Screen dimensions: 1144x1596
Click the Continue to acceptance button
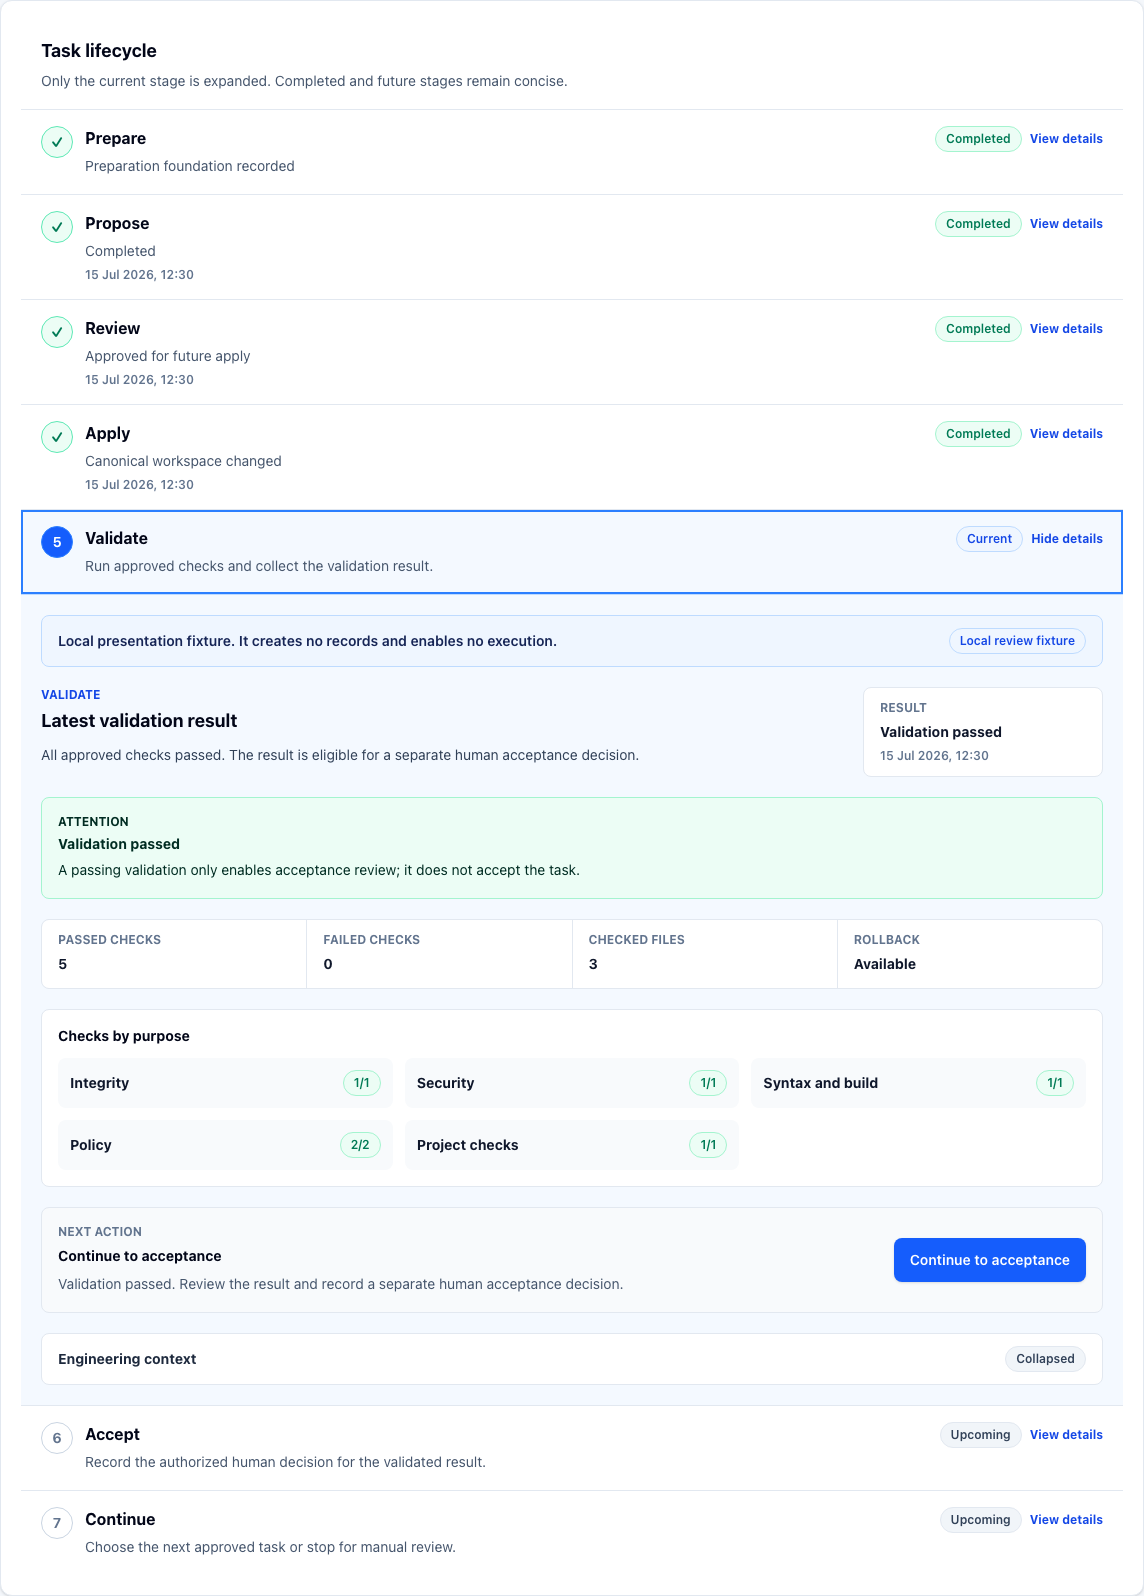(990, 1260)
